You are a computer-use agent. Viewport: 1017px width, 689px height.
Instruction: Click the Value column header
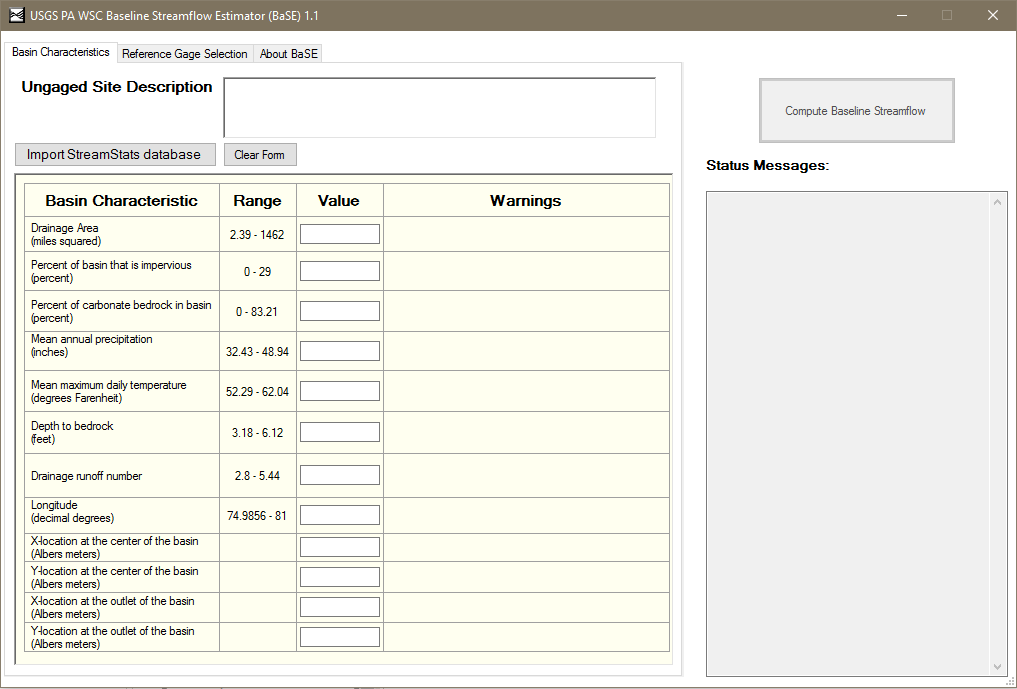339,200
